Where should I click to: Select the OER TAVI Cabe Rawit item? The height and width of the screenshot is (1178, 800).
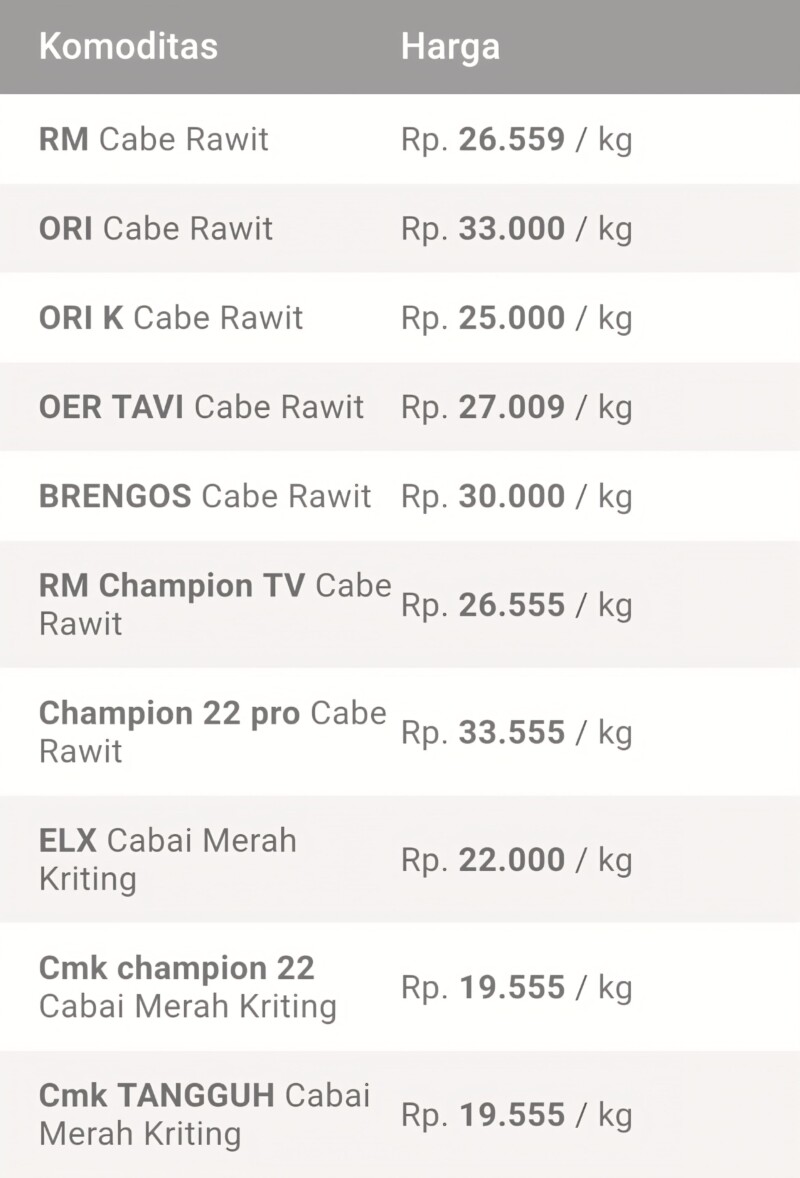[x=400, y=406]
